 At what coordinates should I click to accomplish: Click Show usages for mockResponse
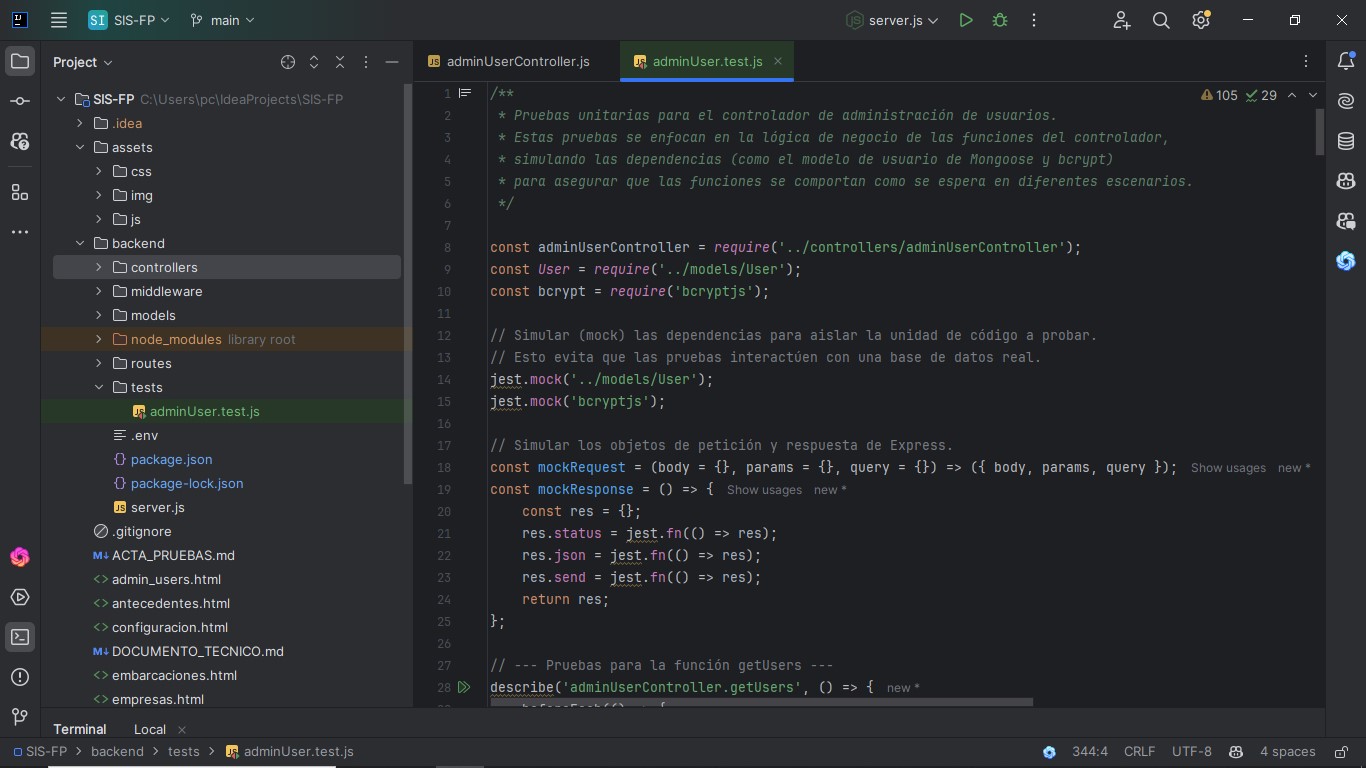click(764, 490)
